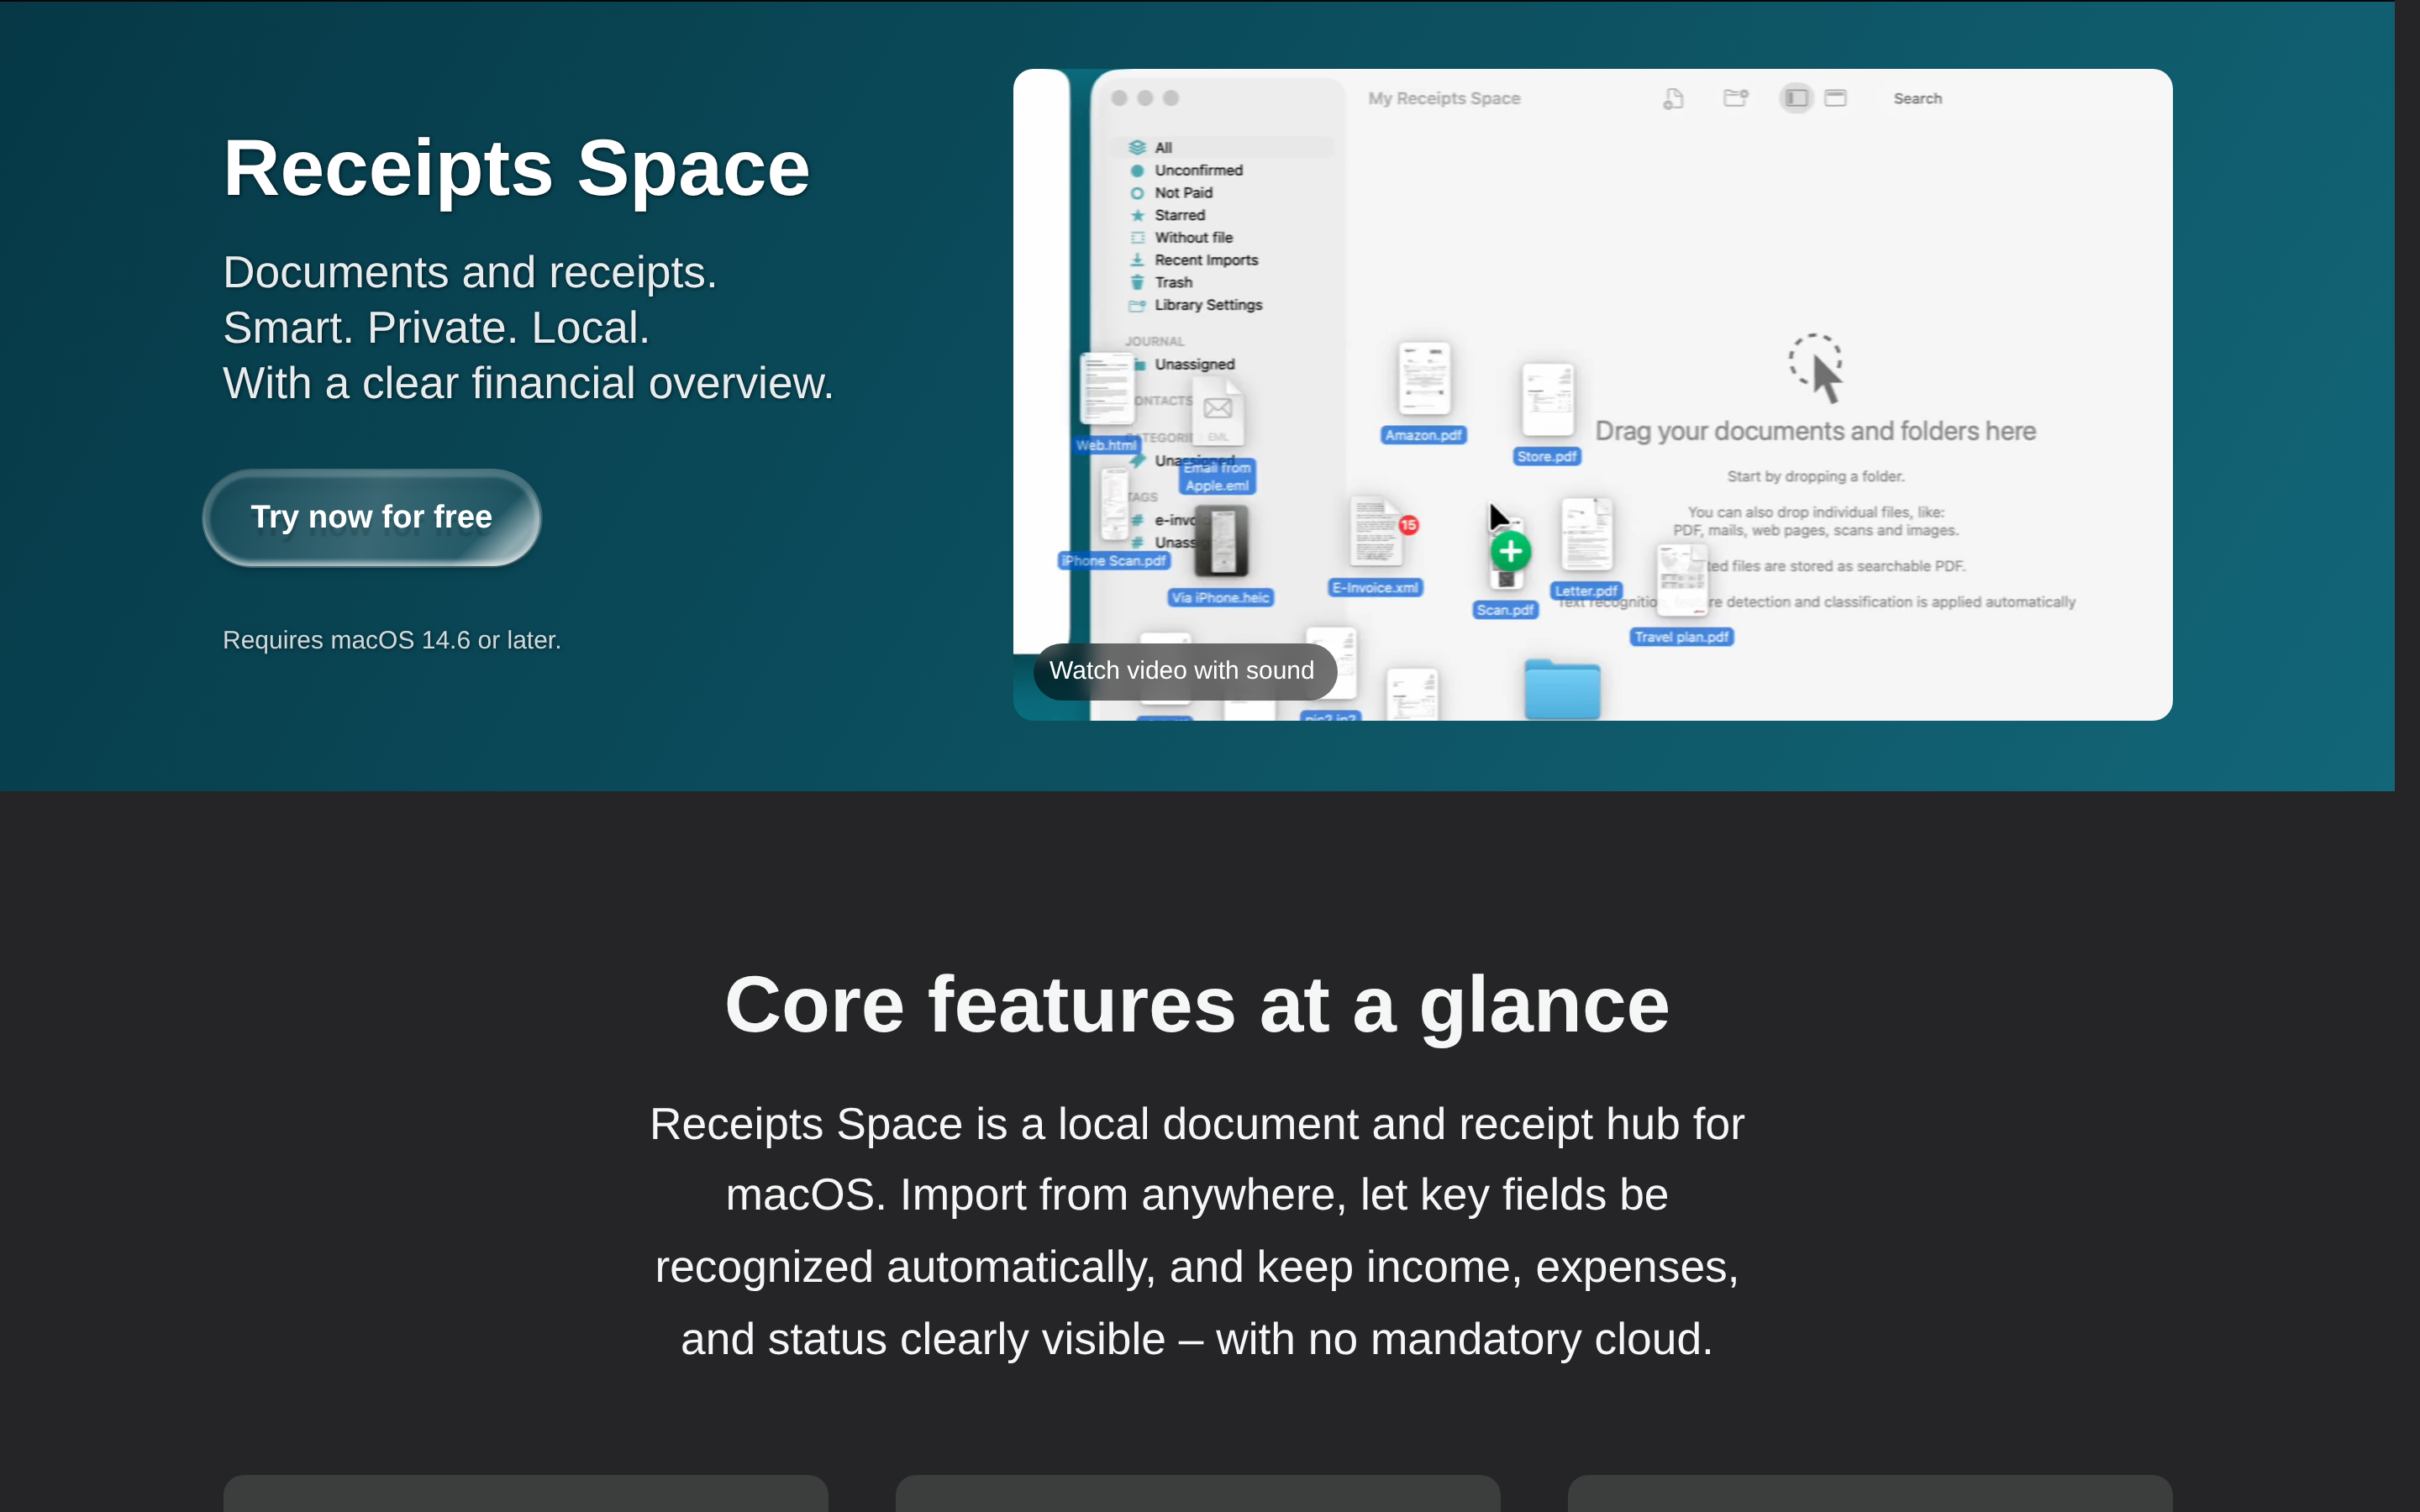2420x1512 pixels.
Task: Click the Core features at a glance heading
Action: click(x=1197, y=1005)
